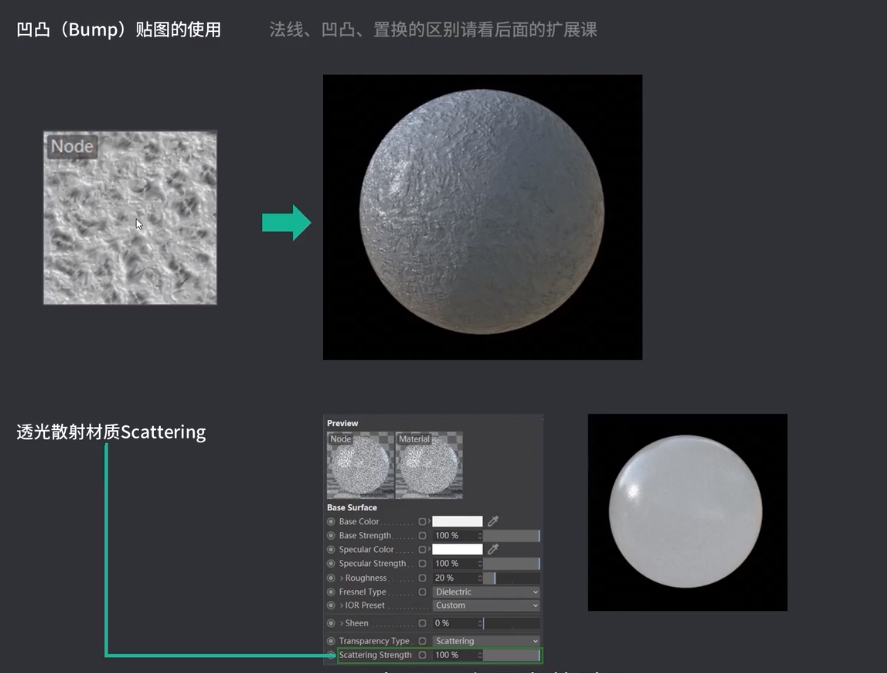
Task: Click the circle icon beside Roughness
Action: (331, 578)
